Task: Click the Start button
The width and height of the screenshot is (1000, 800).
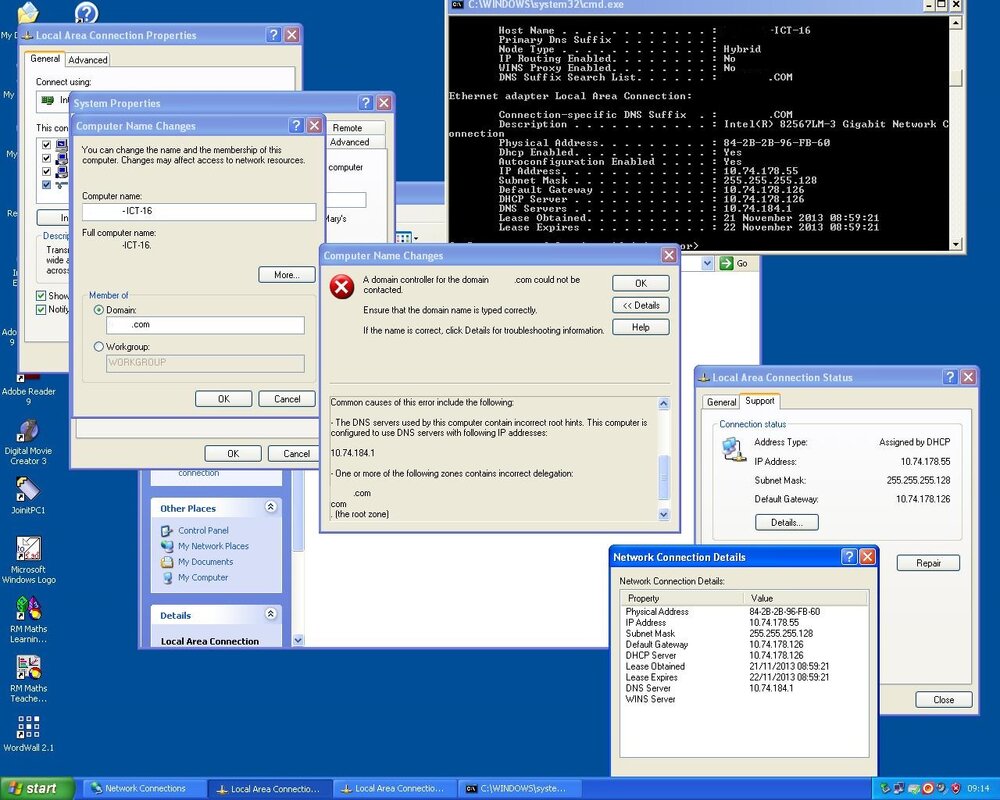Action: point(37,789)
